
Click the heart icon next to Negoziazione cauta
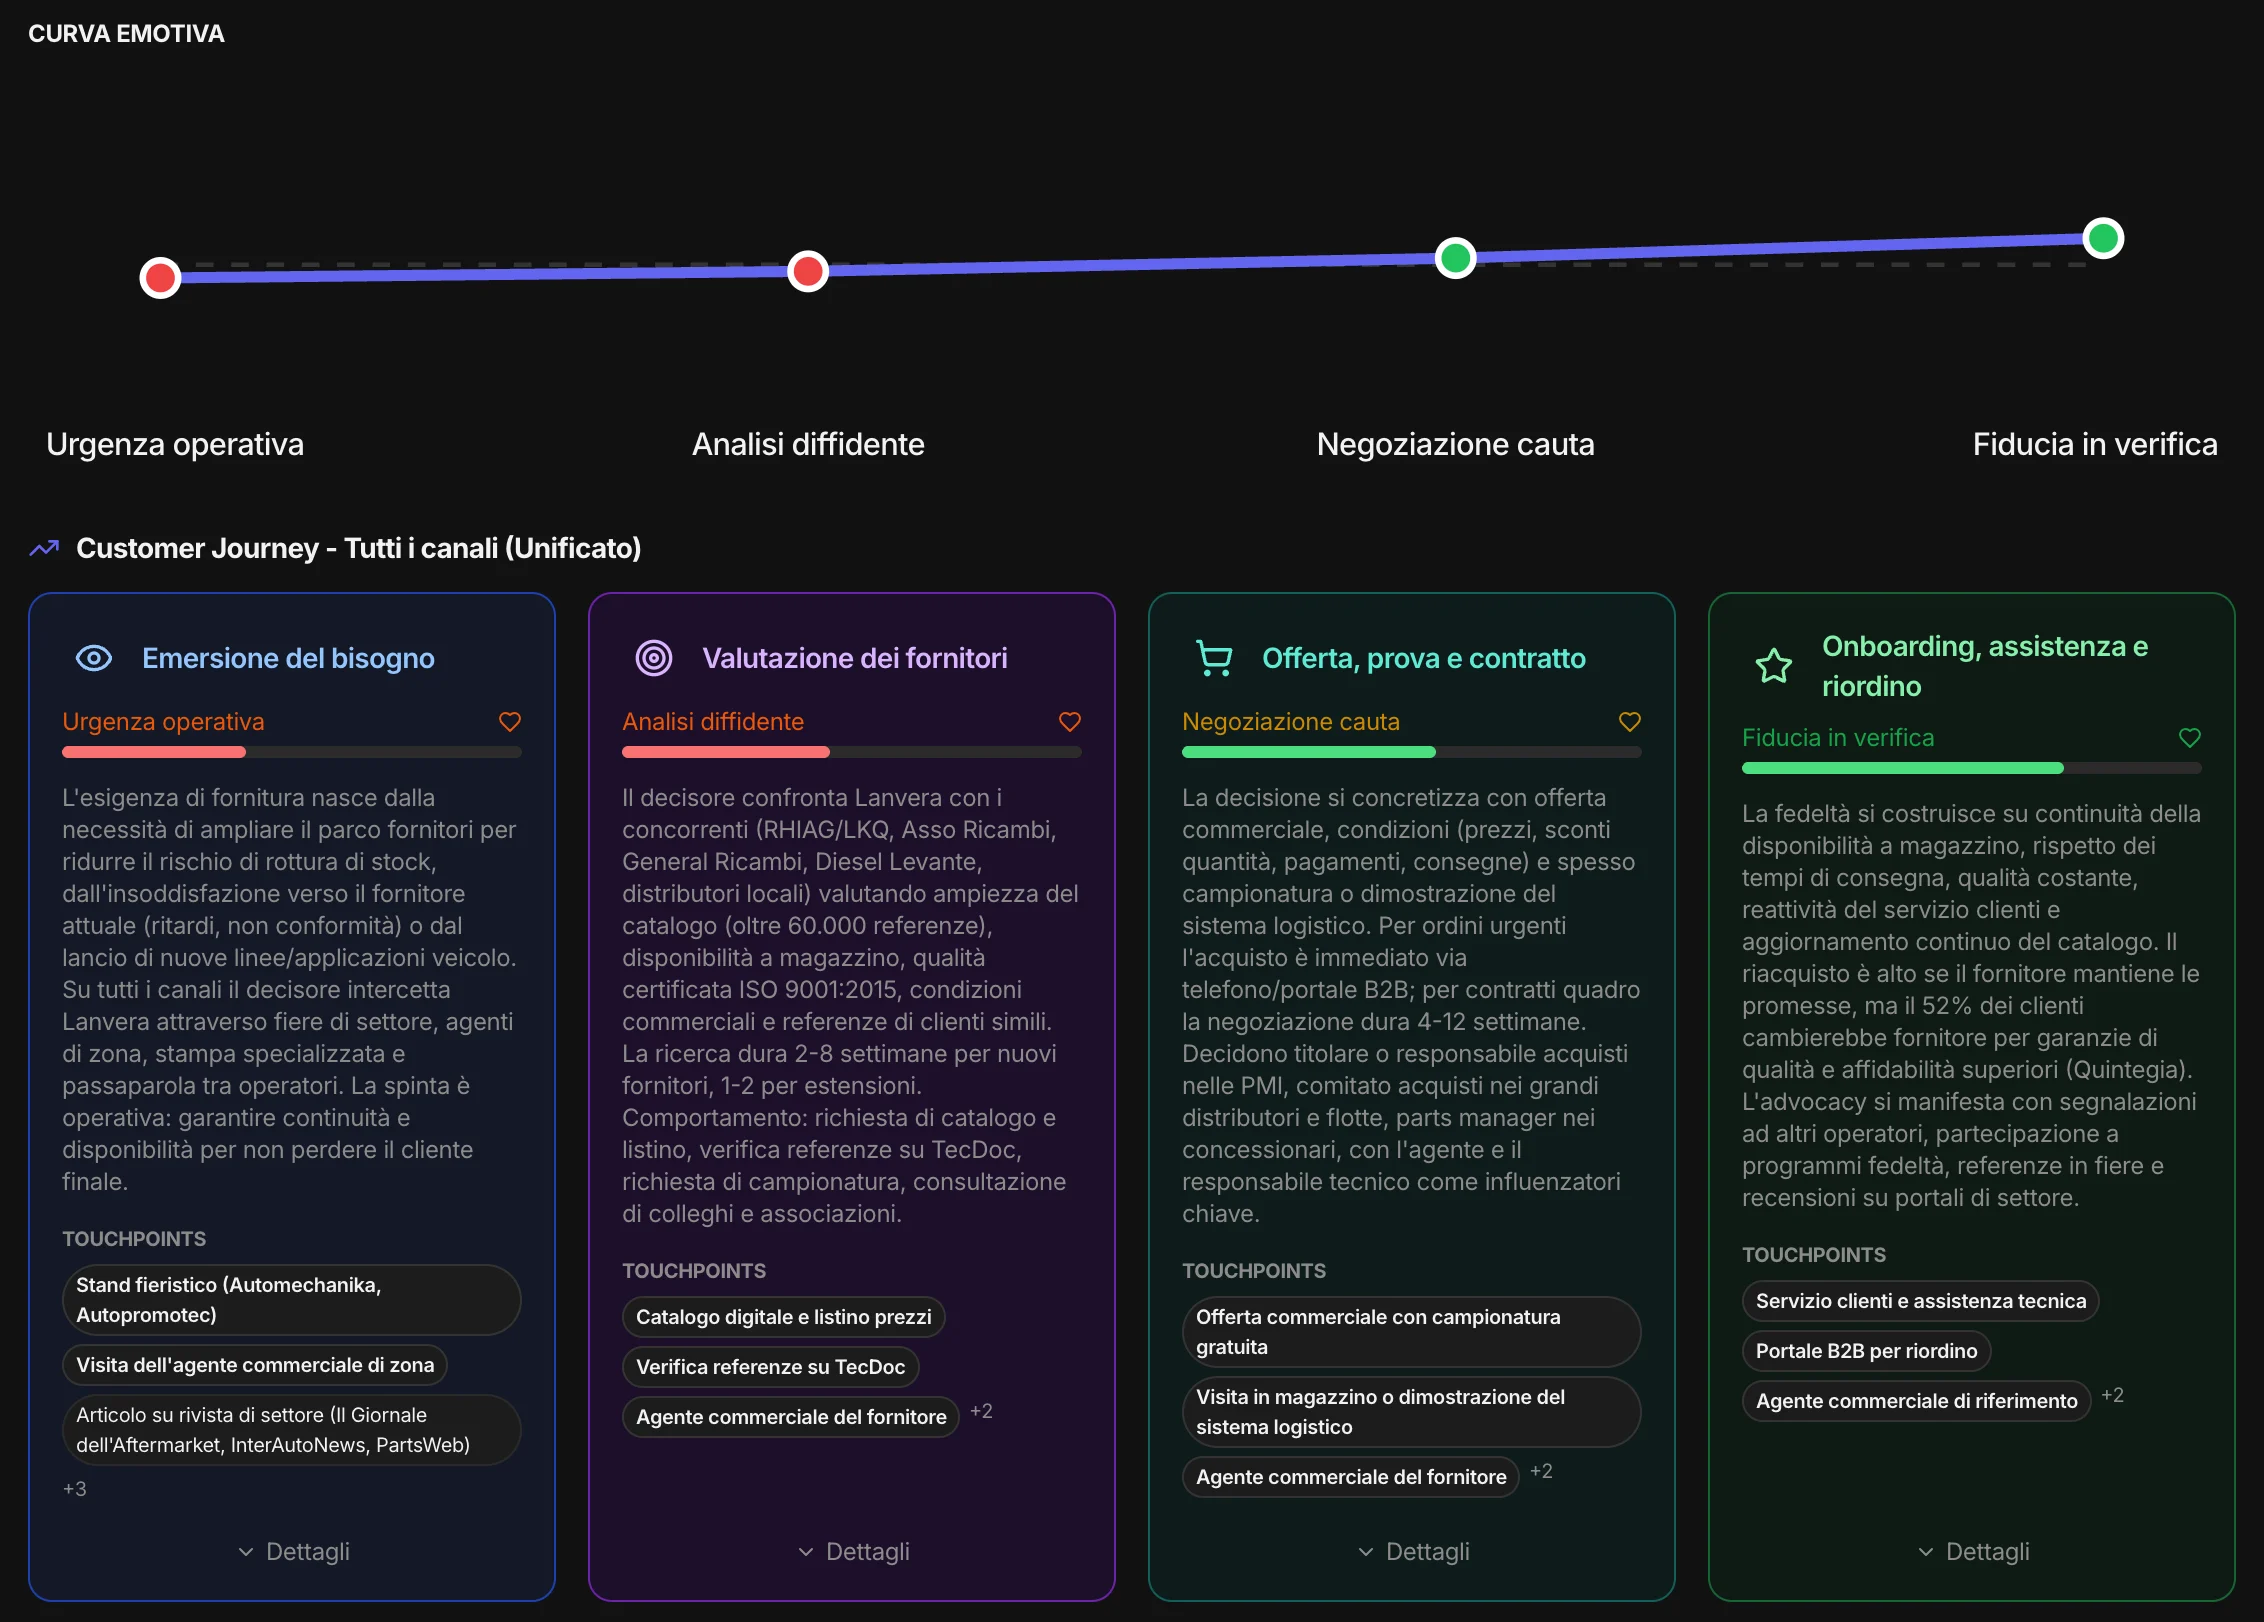tap(1630, 722)
